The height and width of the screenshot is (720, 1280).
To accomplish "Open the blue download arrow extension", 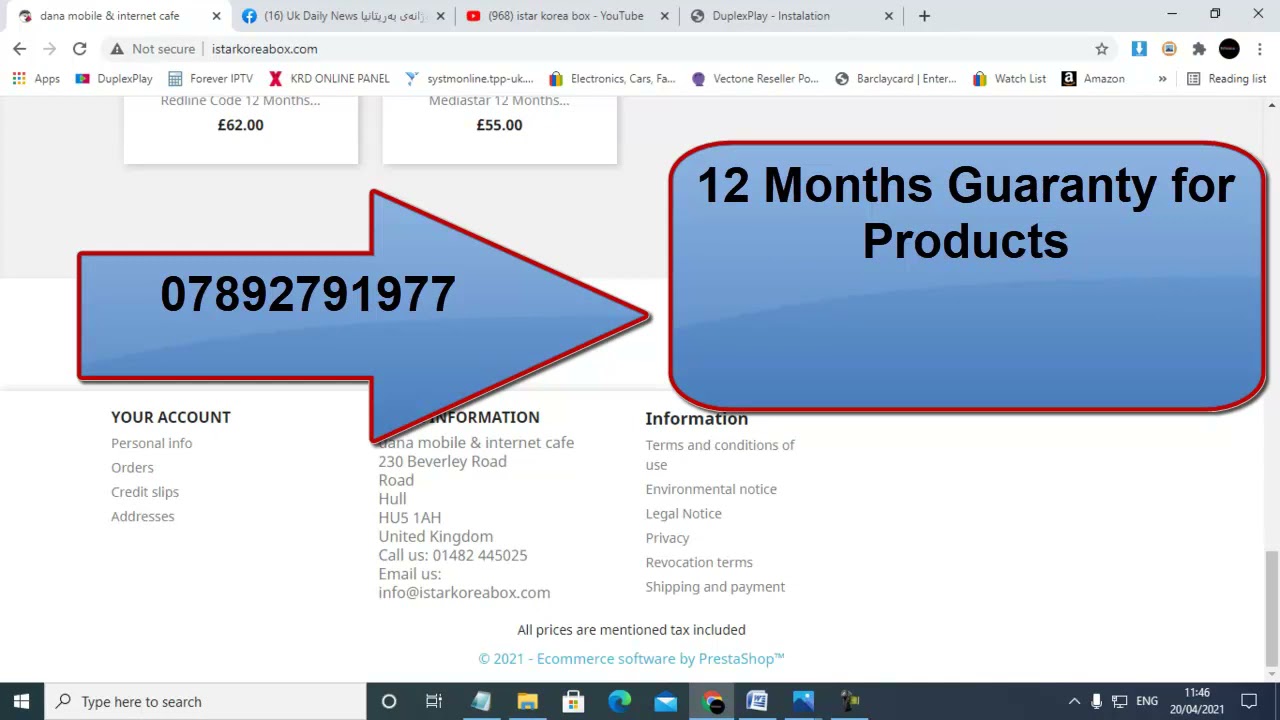I will coord(1138,49).
